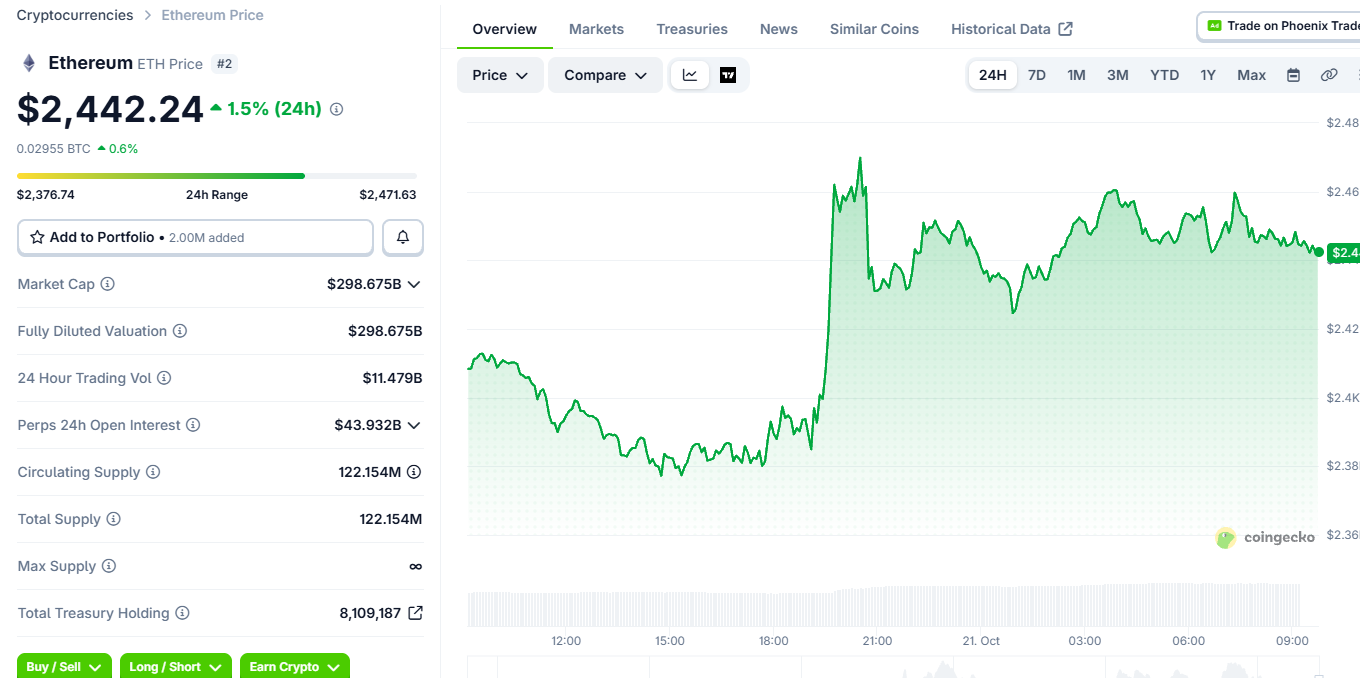Expand the Market Cap details chevron
The image size is (1360, 678).
click(414, 284)
